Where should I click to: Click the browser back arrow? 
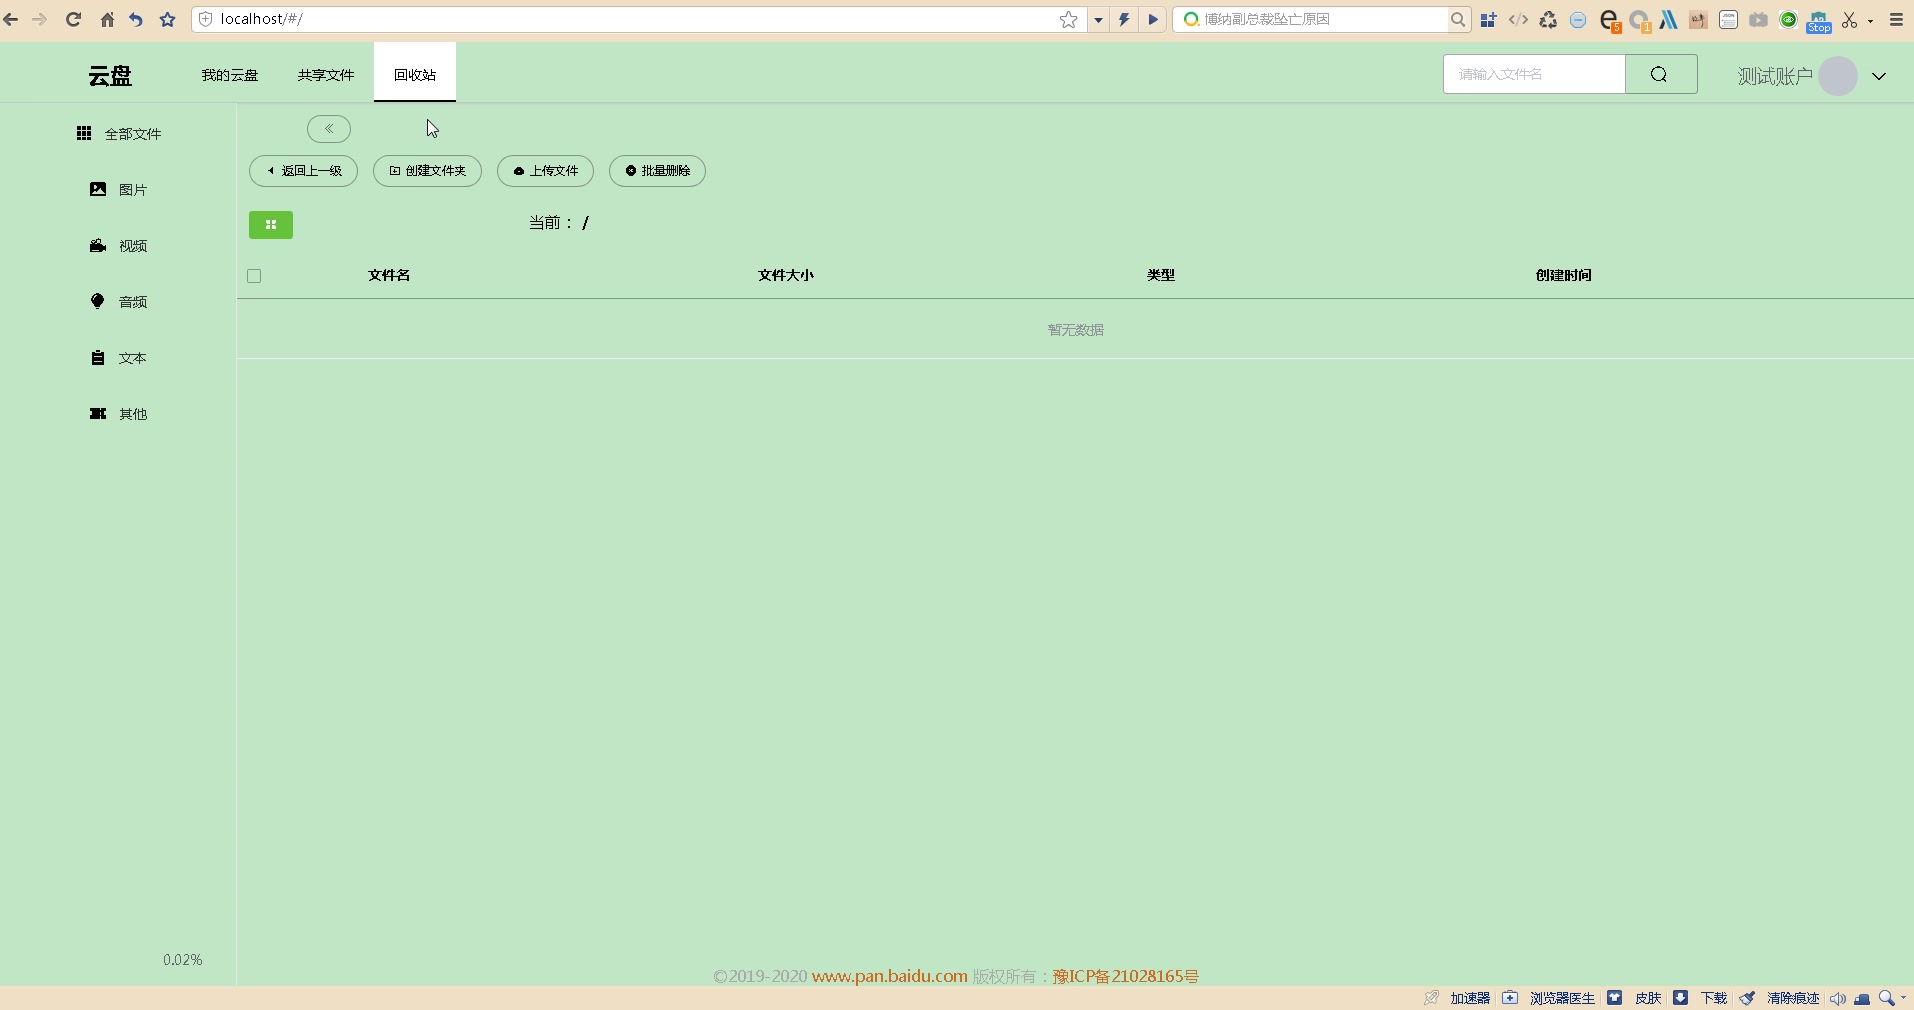coord(11,19)
